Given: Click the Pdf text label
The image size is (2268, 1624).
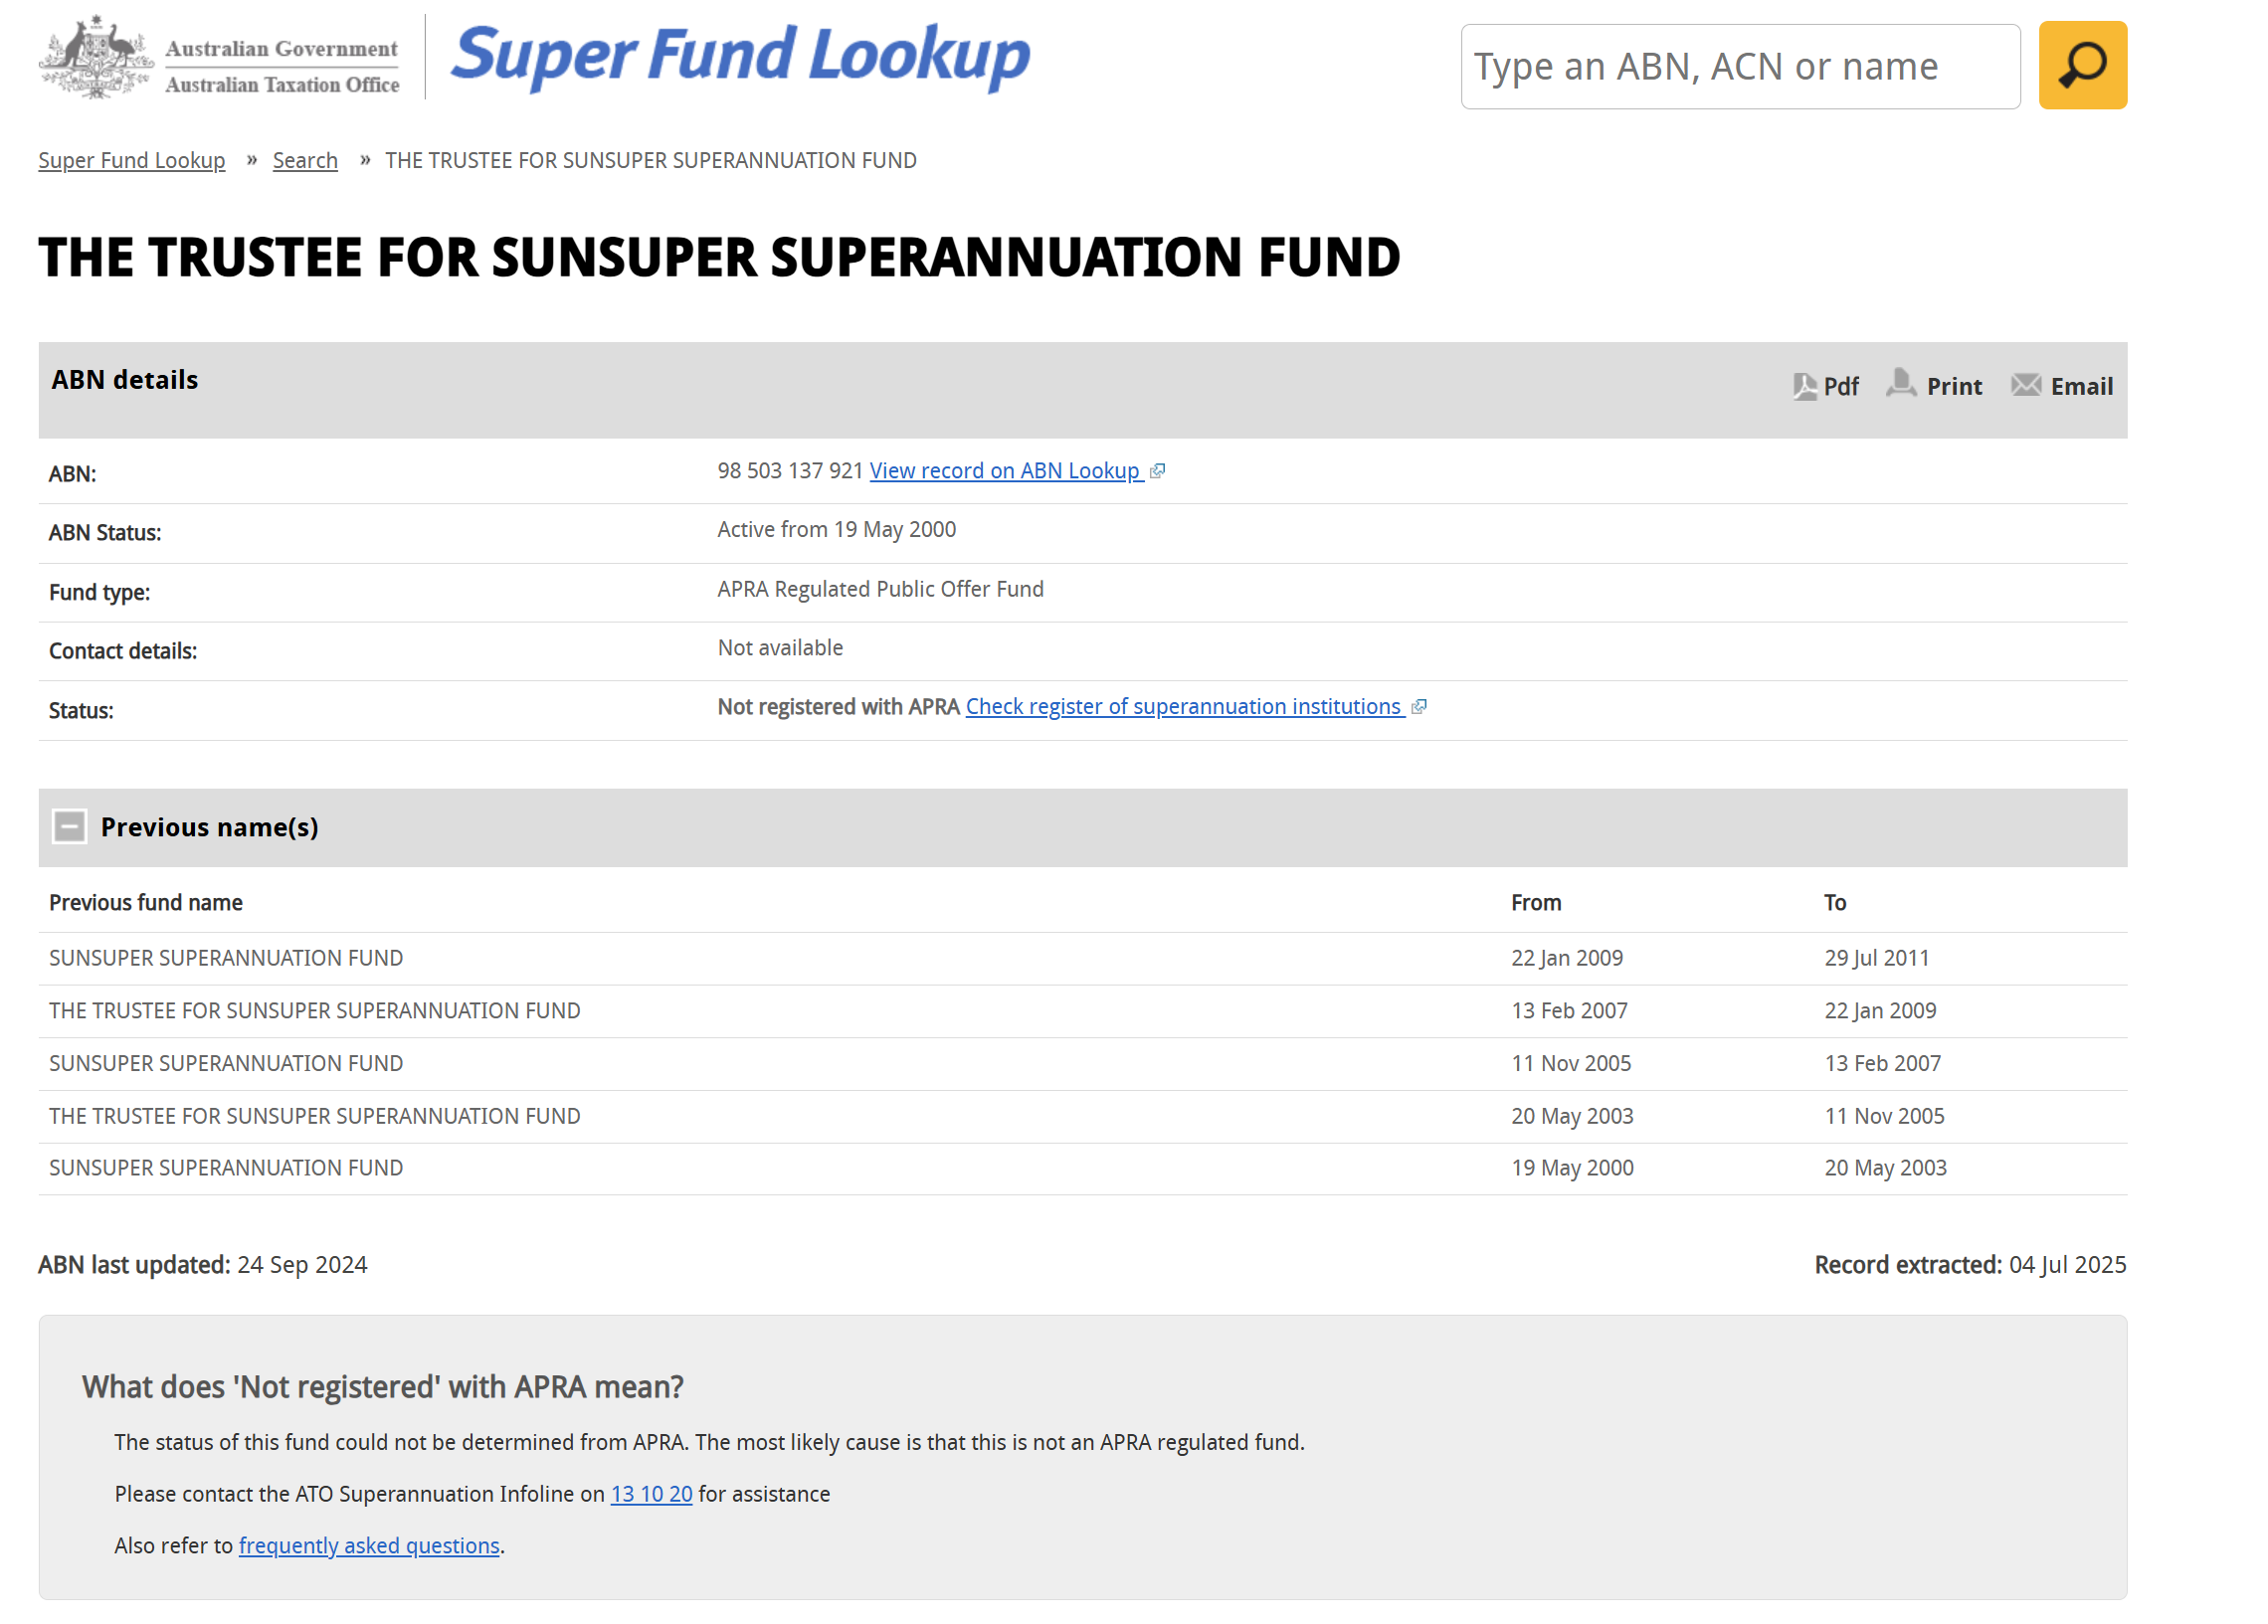Looking at the screenshot, I should [1841, 387].
